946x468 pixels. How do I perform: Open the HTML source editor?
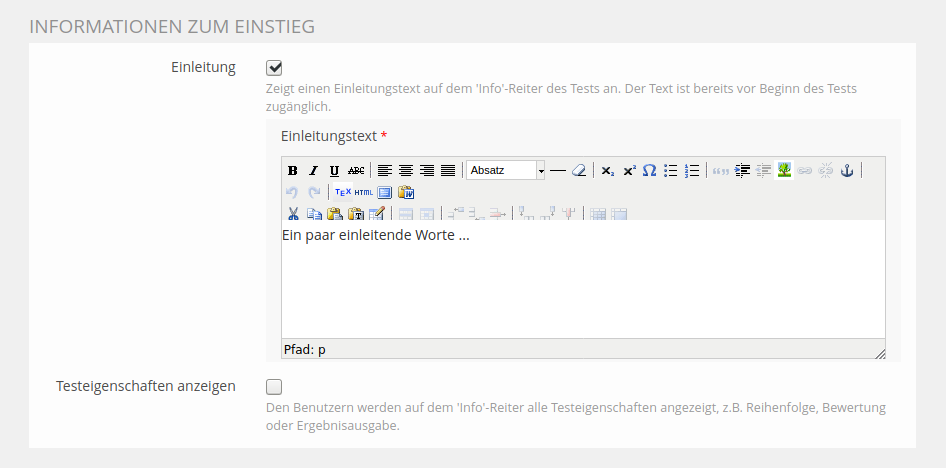[x=363, y=192]
